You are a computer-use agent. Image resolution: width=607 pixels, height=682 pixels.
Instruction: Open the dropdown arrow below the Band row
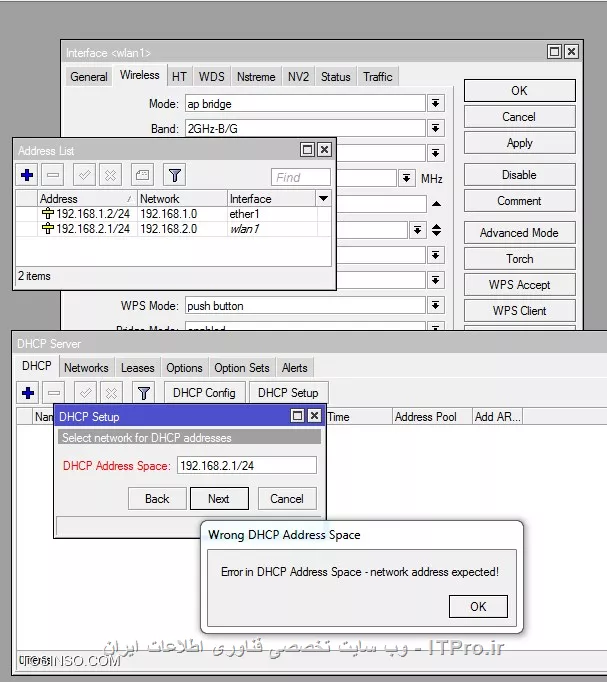pyautogui.click(x=436, y=153)
